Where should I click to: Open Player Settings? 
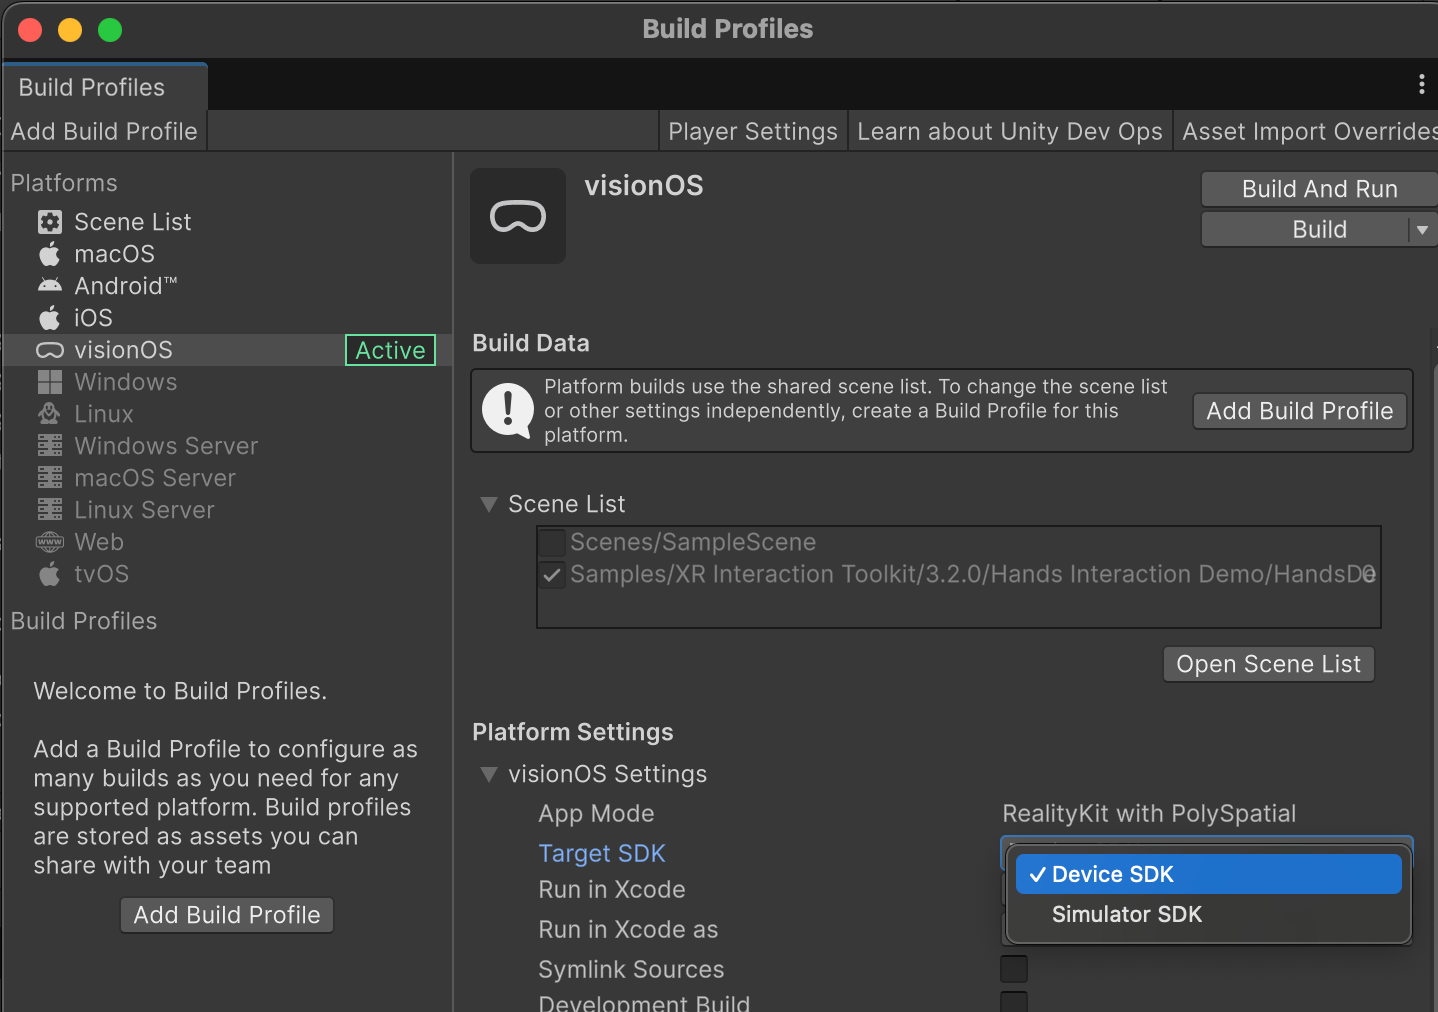pos(753,131)
